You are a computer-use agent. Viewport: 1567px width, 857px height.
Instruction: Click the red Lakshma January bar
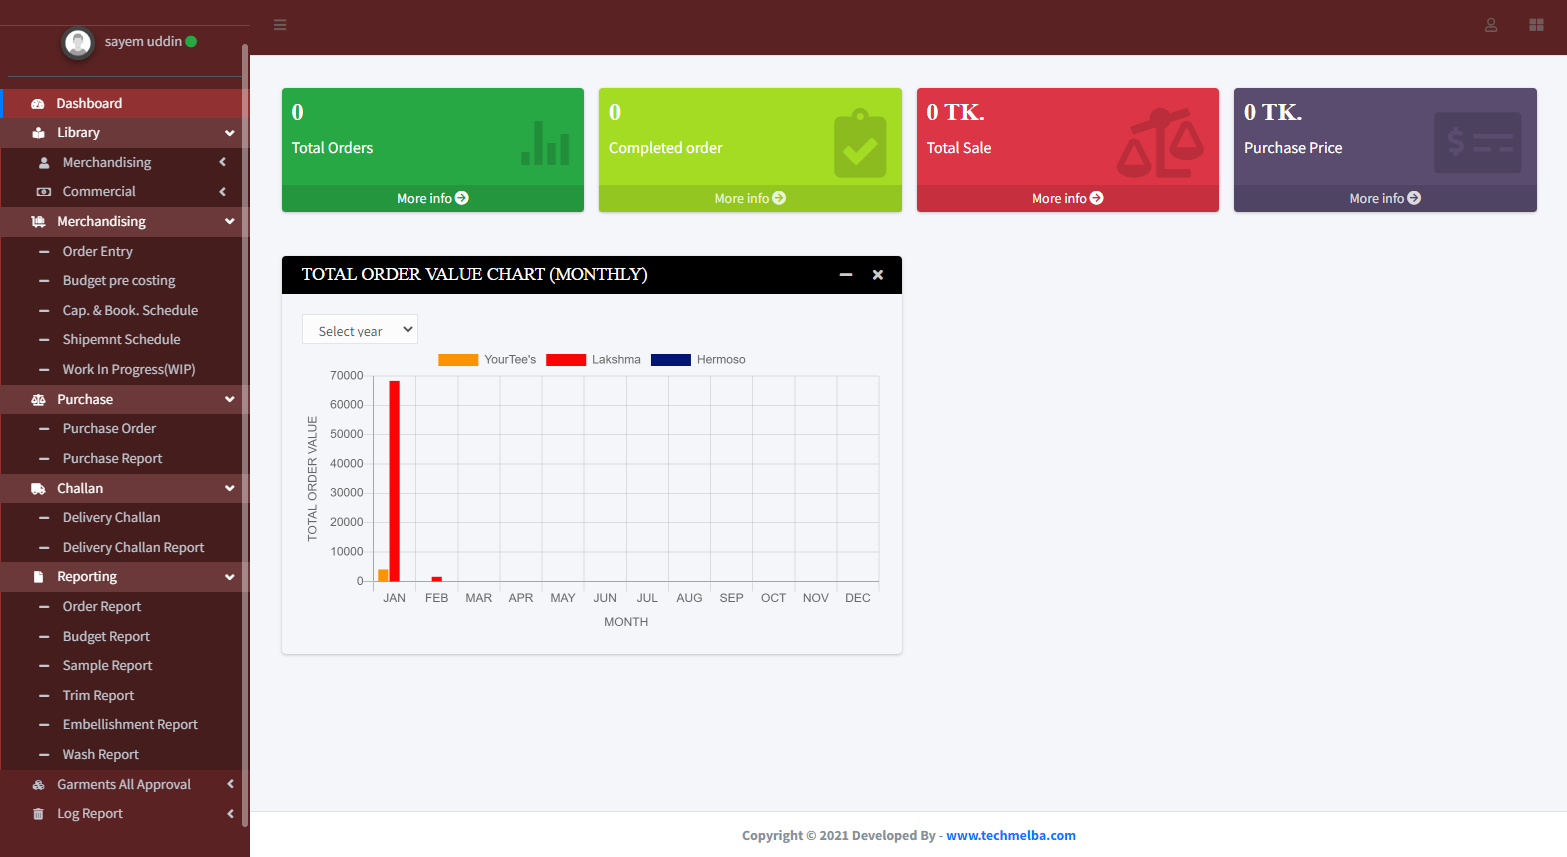(394, 480)
